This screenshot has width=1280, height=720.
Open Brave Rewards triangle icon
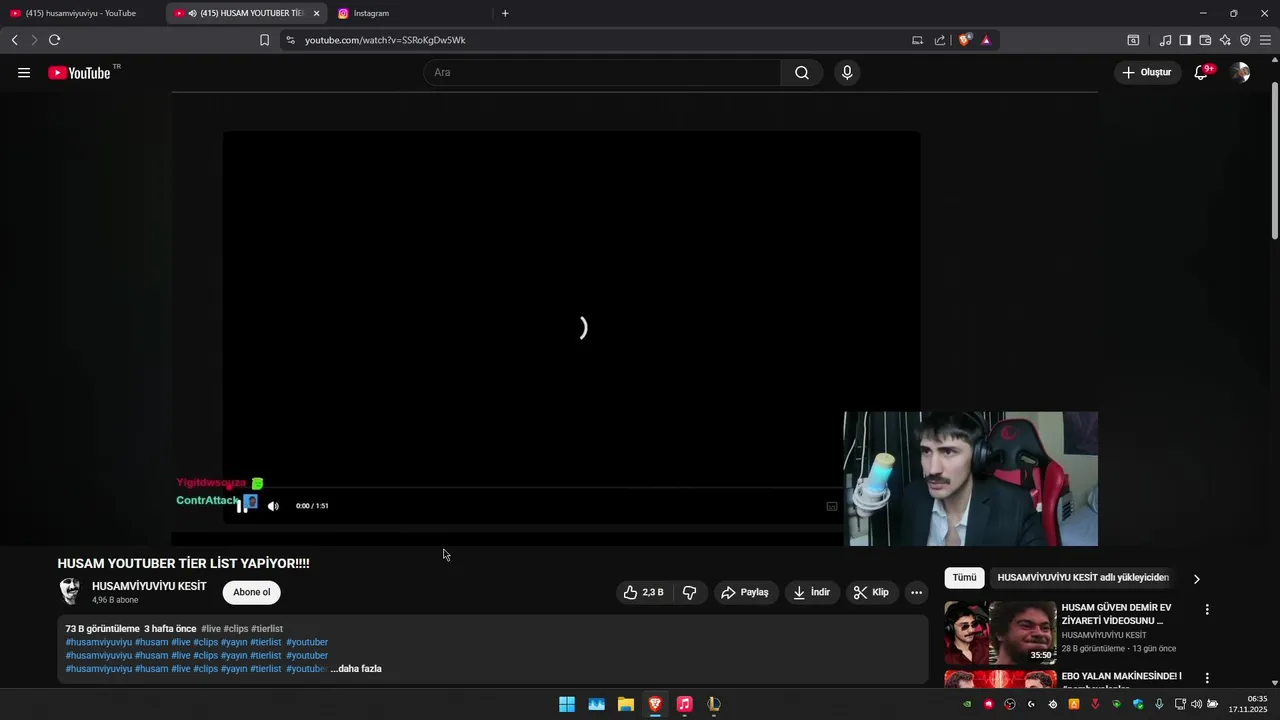[986, 40]
